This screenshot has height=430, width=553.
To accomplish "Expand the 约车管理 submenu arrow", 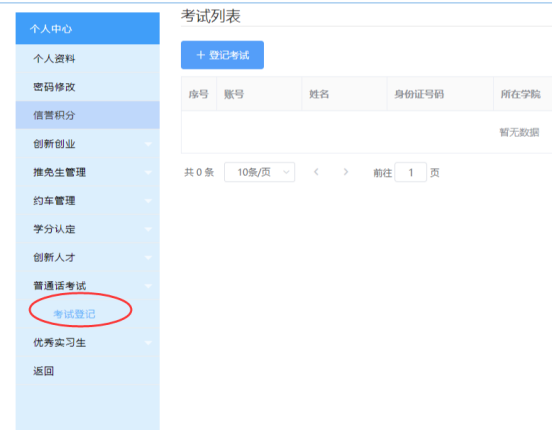I will [x=148, y=201].
